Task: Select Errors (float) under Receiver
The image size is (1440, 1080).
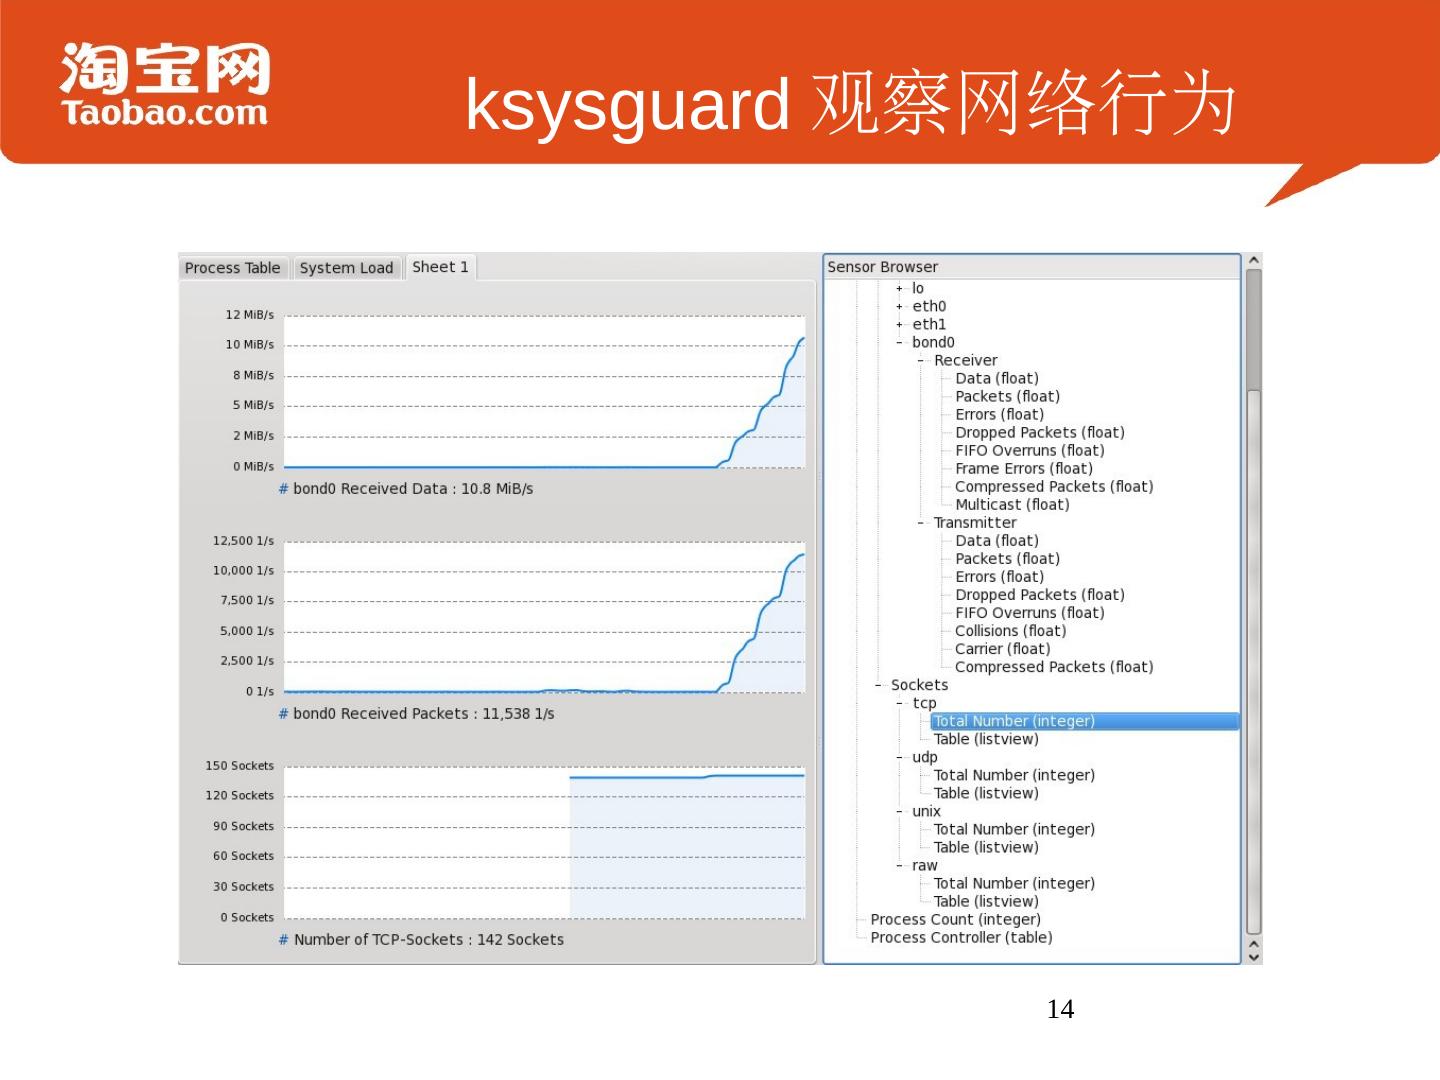Action: [999, 415]
